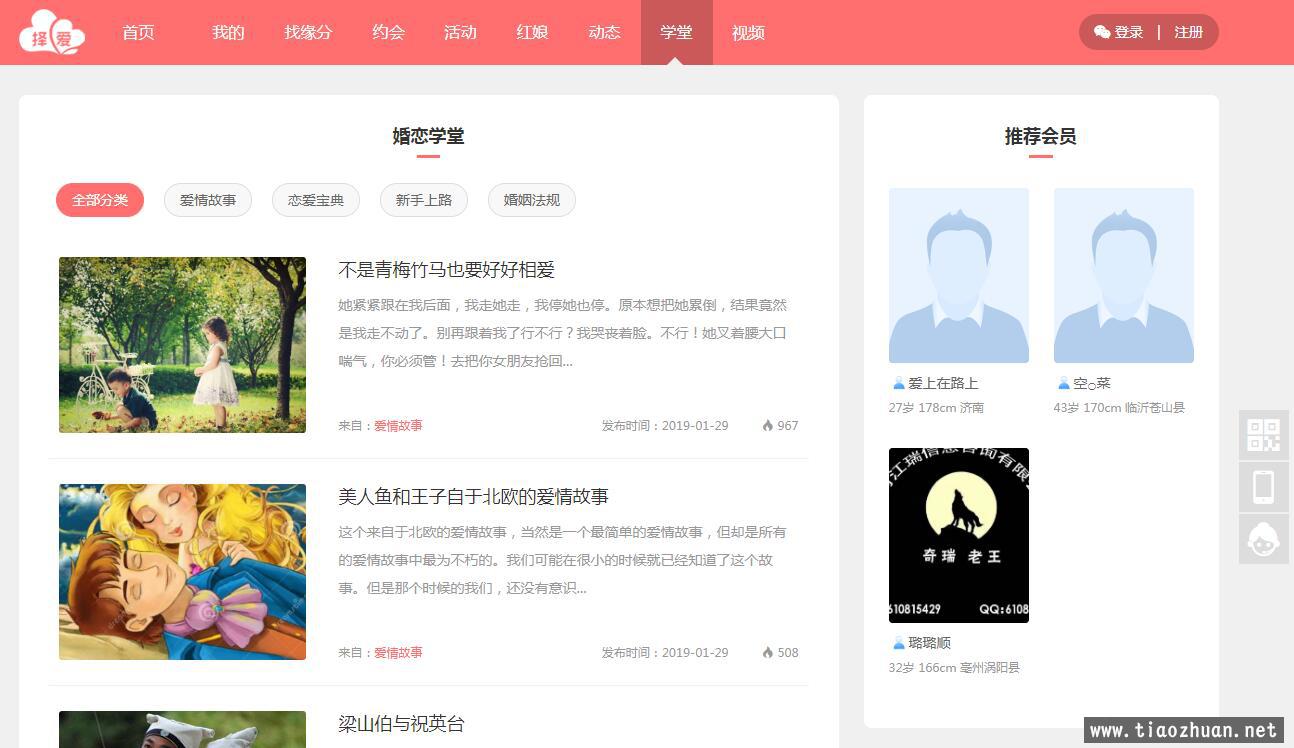Click 爱情故事 source link of mermaid article
Viewport: 1294px width, 748px height.
398,652
